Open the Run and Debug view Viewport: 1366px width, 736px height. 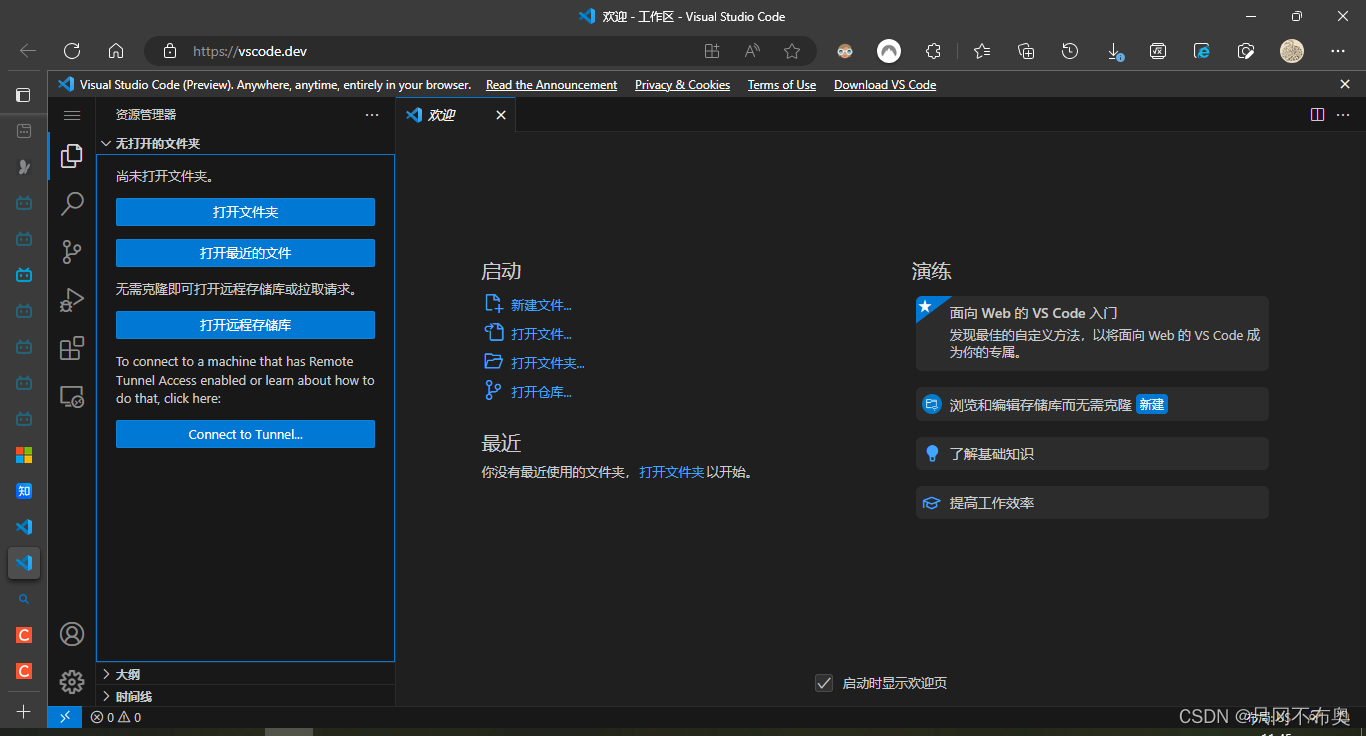pyautogui.click(x=72, y=300)
